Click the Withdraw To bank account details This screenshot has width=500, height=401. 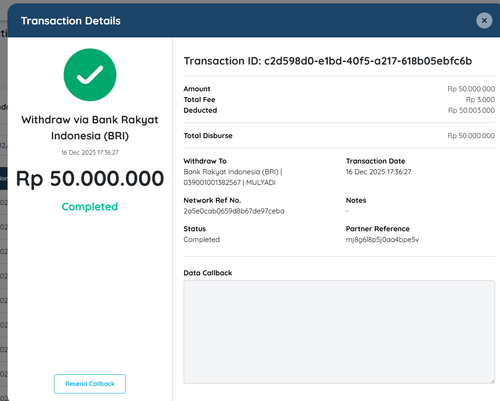pyautogui.click(x=233, y=177)
